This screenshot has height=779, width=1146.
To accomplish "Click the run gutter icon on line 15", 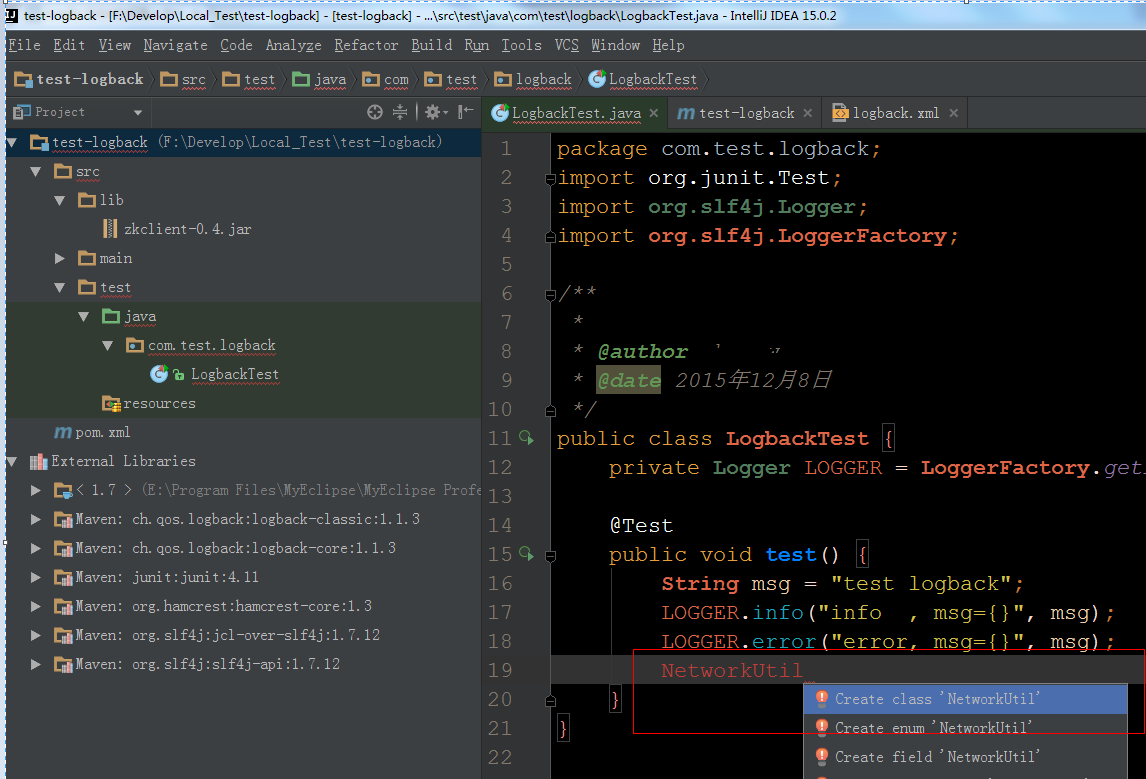I will tap(527, 554).
